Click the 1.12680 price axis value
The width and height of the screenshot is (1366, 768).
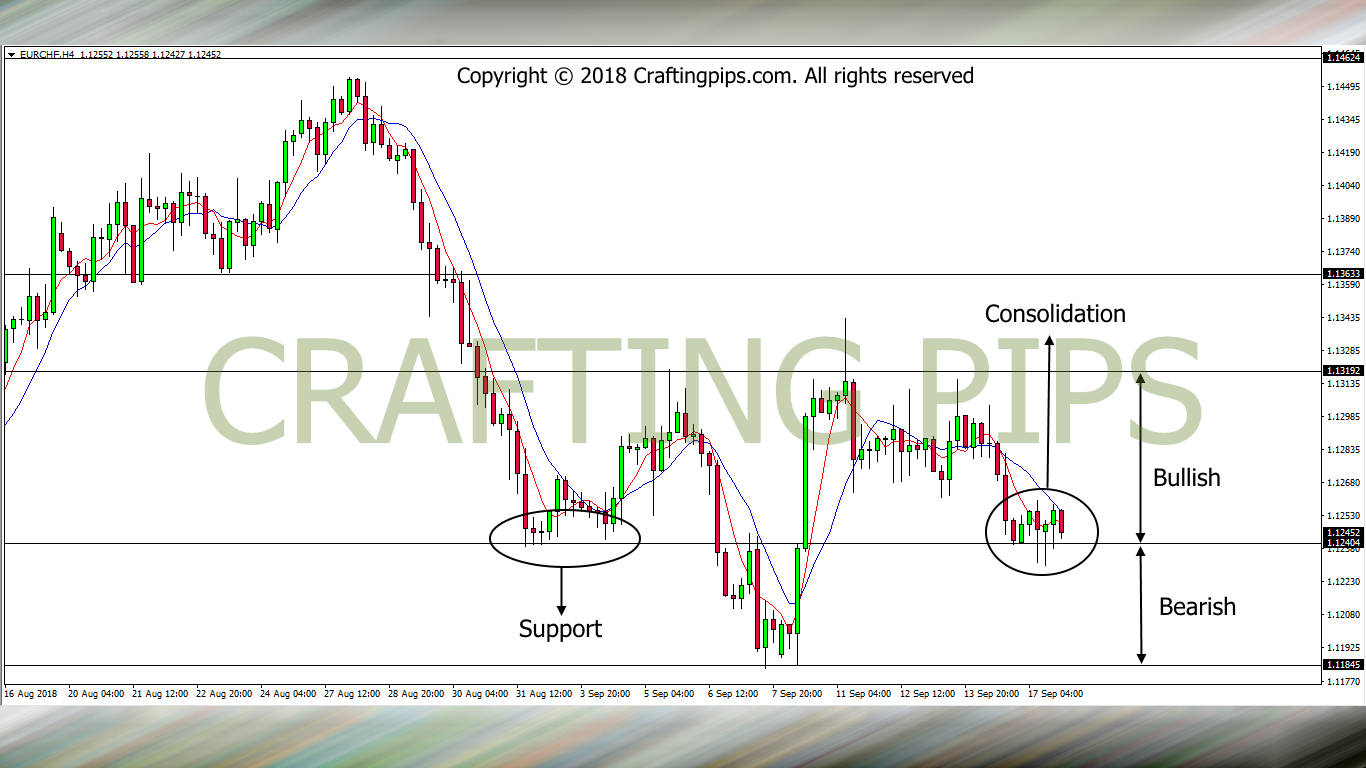1341,483
